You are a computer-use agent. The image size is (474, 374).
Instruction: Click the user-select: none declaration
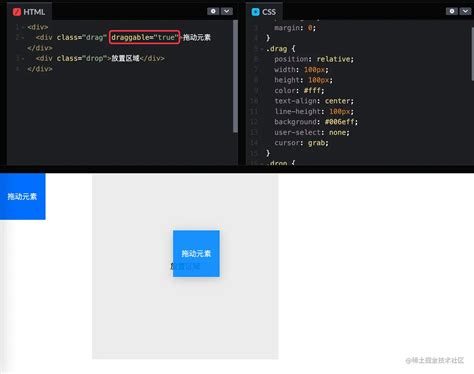[312, 132]
